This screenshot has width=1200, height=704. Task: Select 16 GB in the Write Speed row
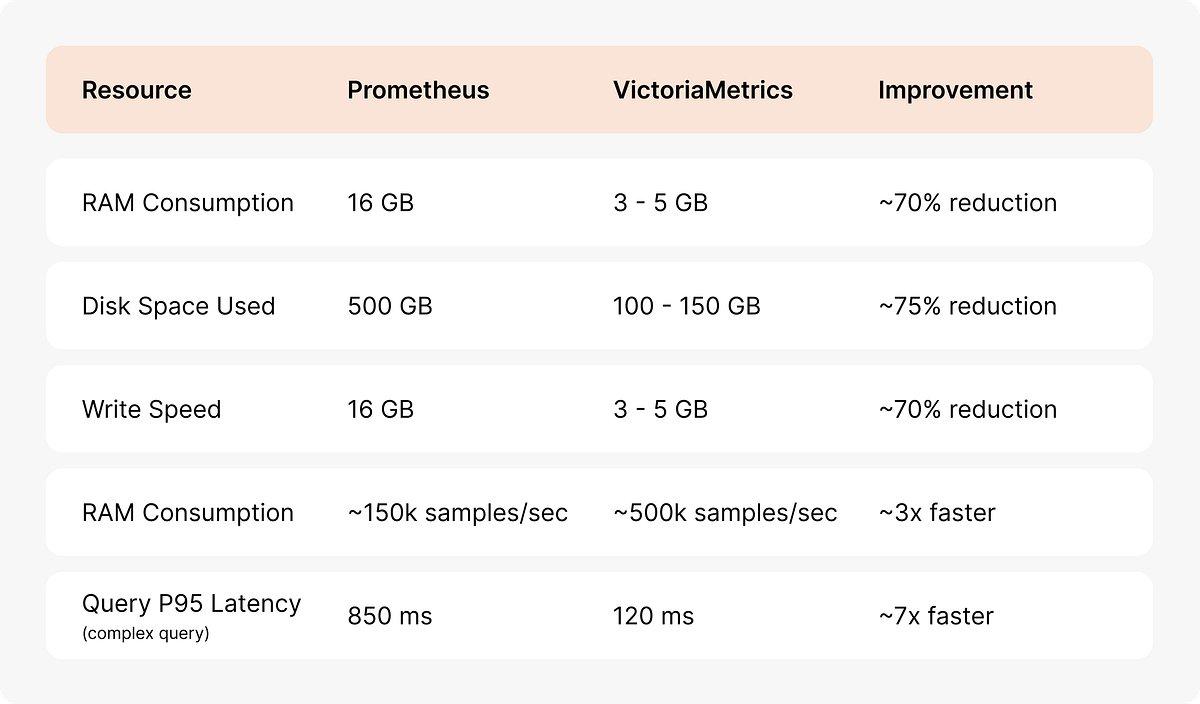[x=380, y=410]
